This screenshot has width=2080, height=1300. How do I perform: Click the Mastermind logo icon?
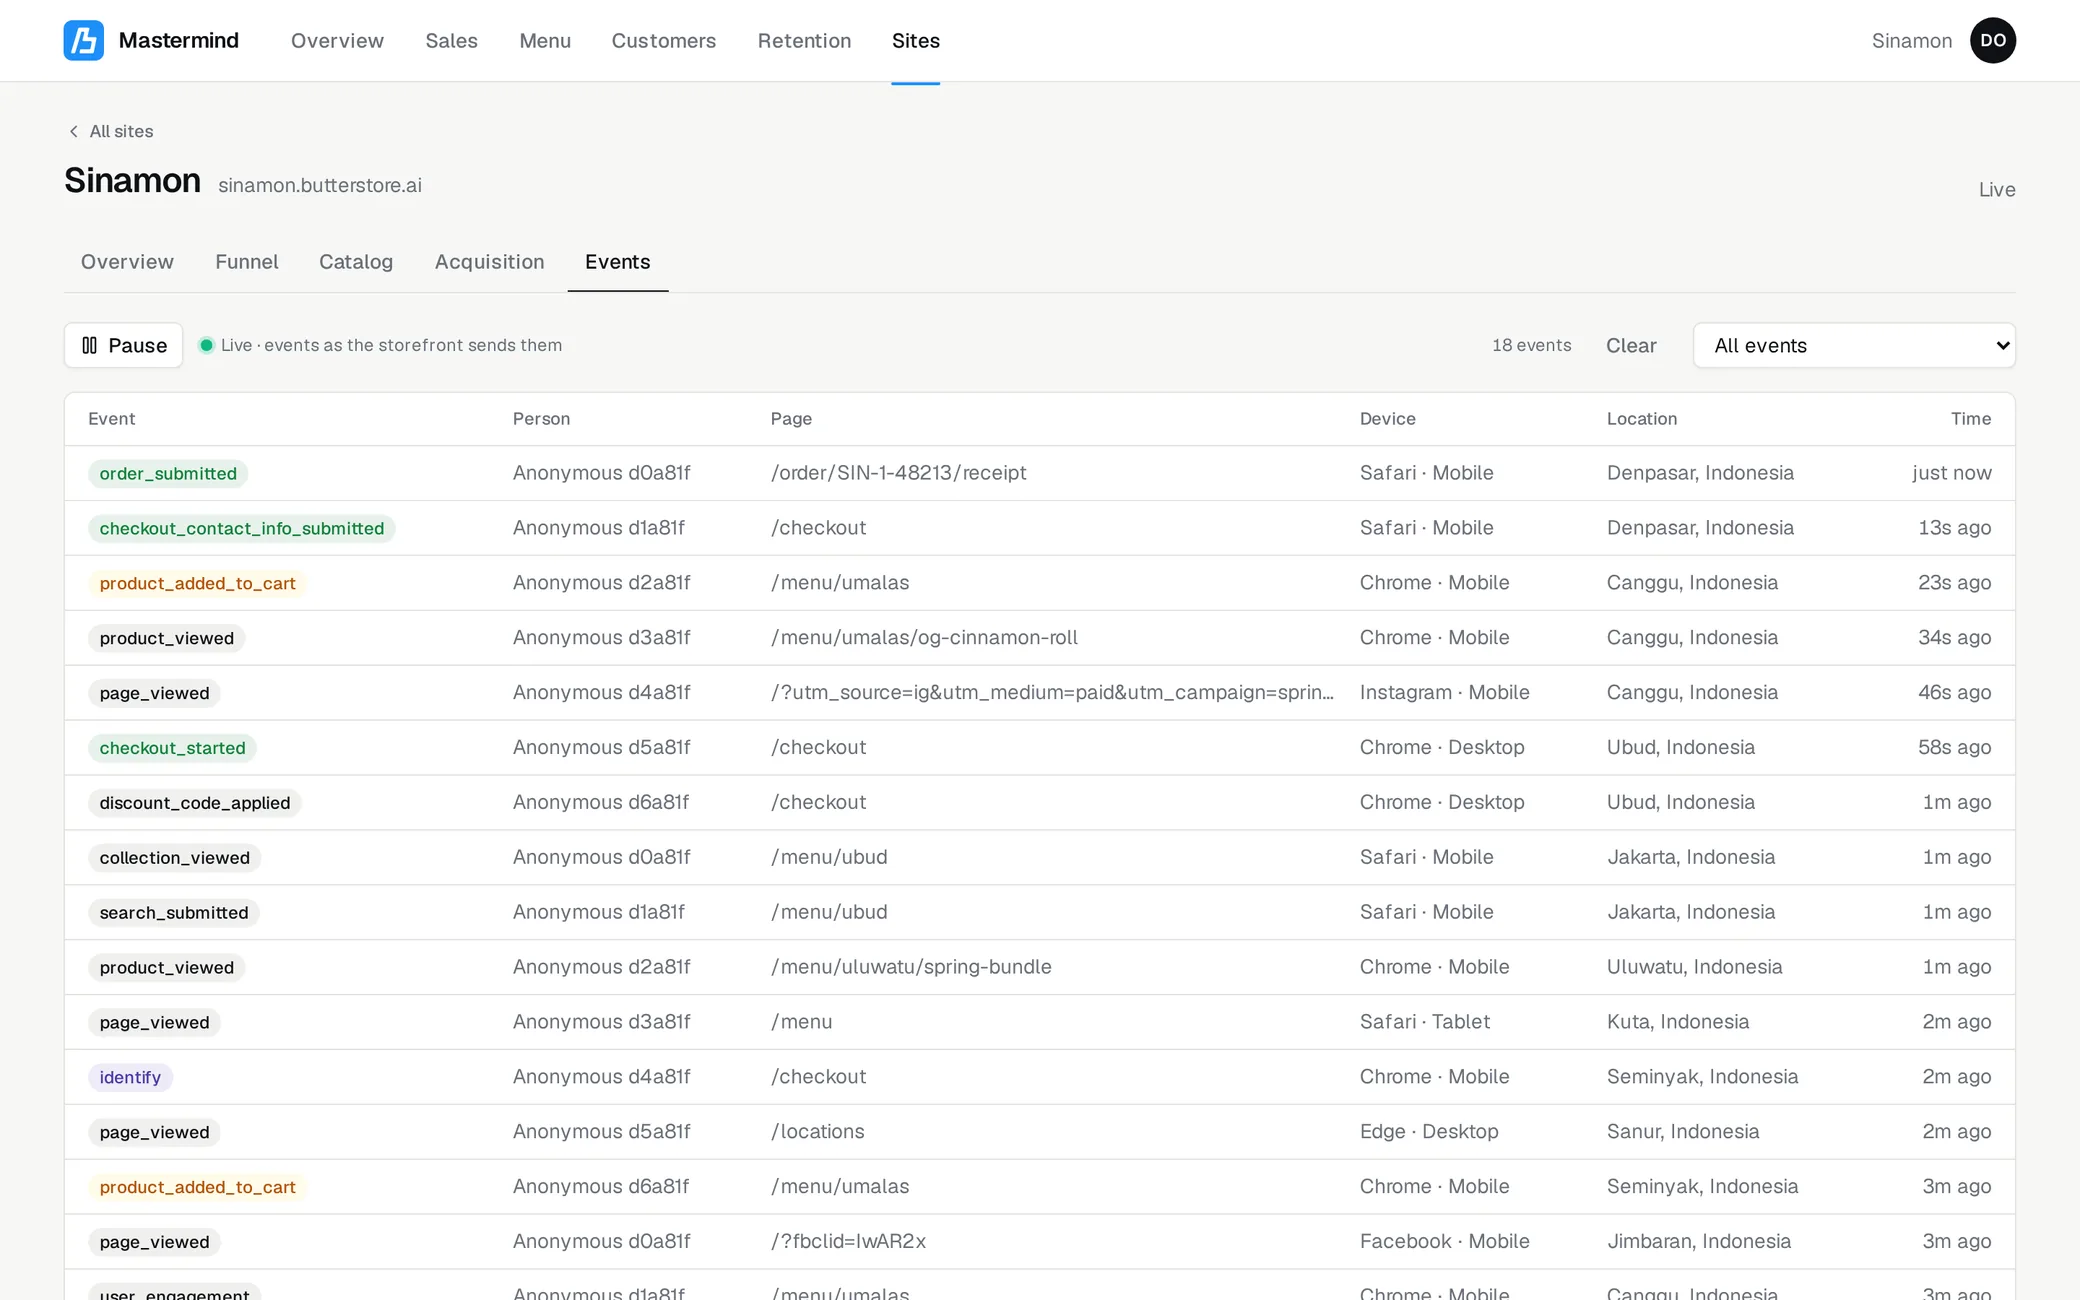pyautogui.click(x=84, y=41)
